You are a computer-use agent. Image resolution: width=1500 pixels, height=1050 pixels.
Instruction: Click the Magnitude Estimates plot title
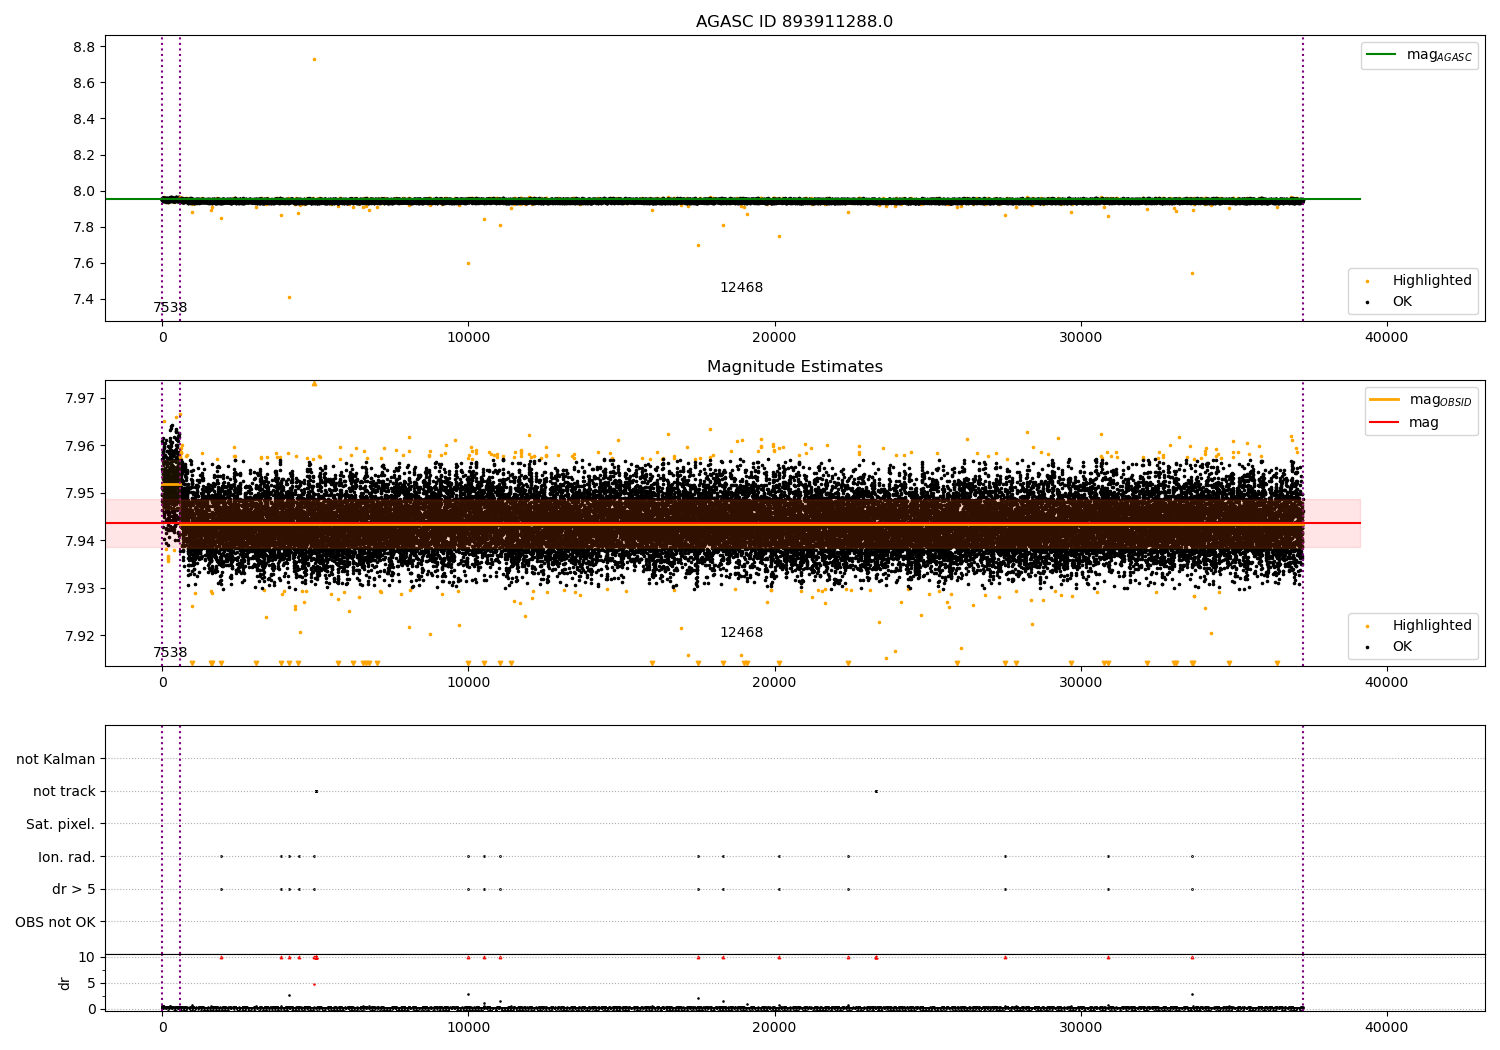point(794,367)
